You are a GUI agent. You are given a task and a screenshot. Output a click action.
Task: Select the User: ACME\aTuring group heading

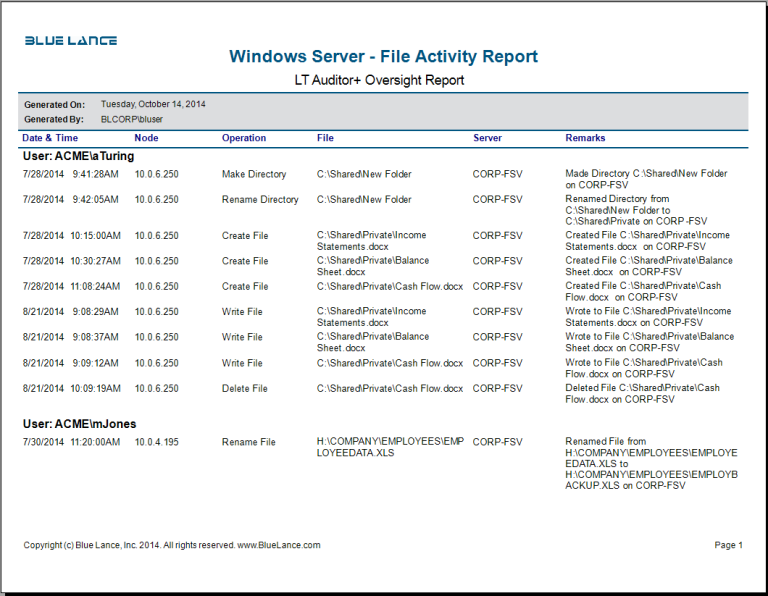pyautogui.click(x=78, y=156)
